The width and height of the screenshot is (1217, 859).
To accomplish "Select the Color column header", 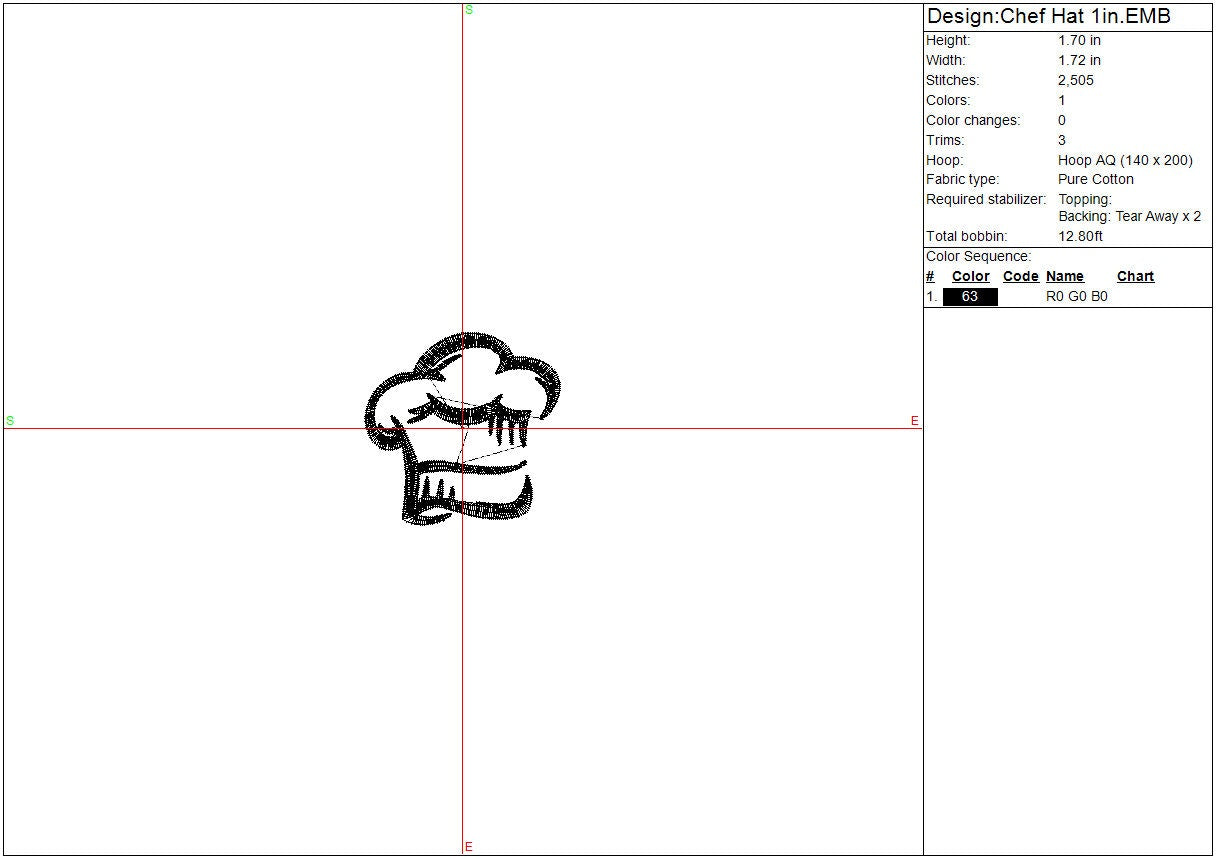I will [x=970, y=277].
